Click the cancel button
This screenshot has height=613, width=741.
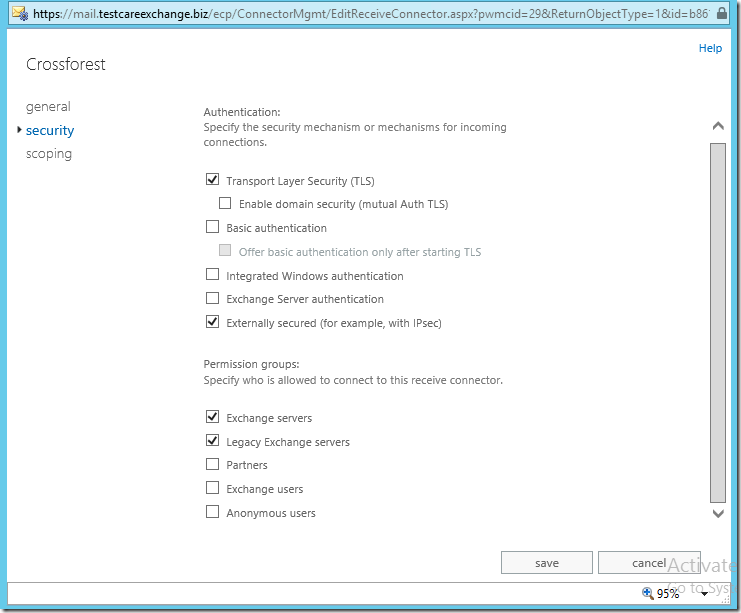click(x=649, y=562)
